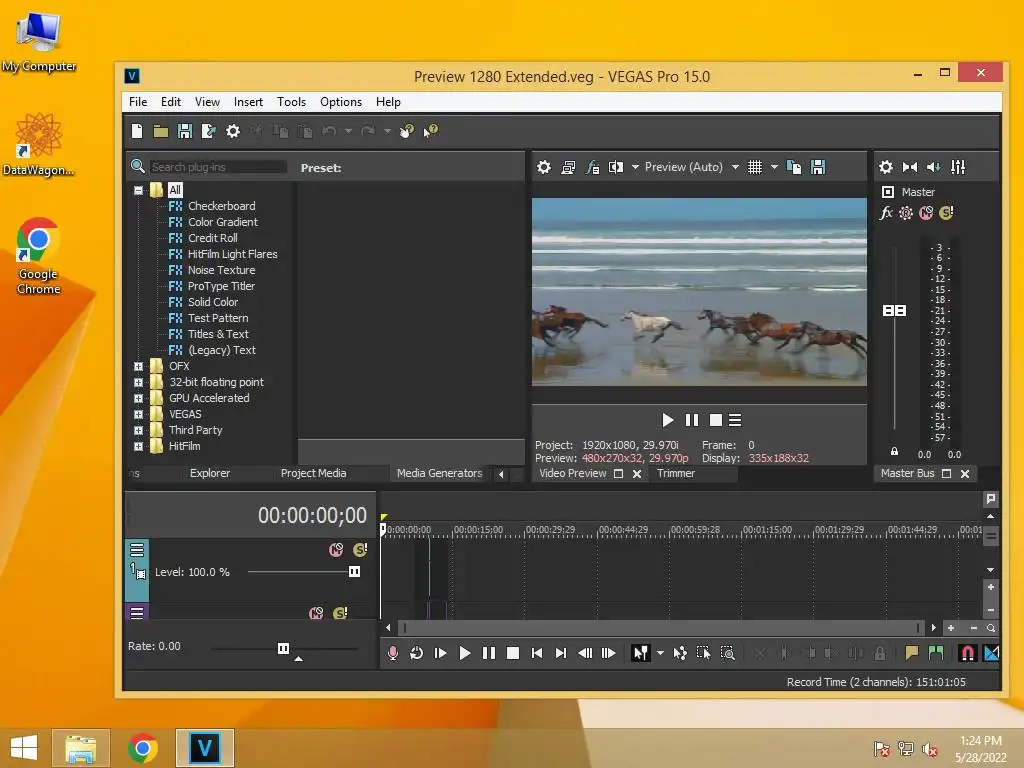Select Normal Edit Tool in timeline toolbar
This screenshot has height=768, width=1024.
click(x=640, y=653)
